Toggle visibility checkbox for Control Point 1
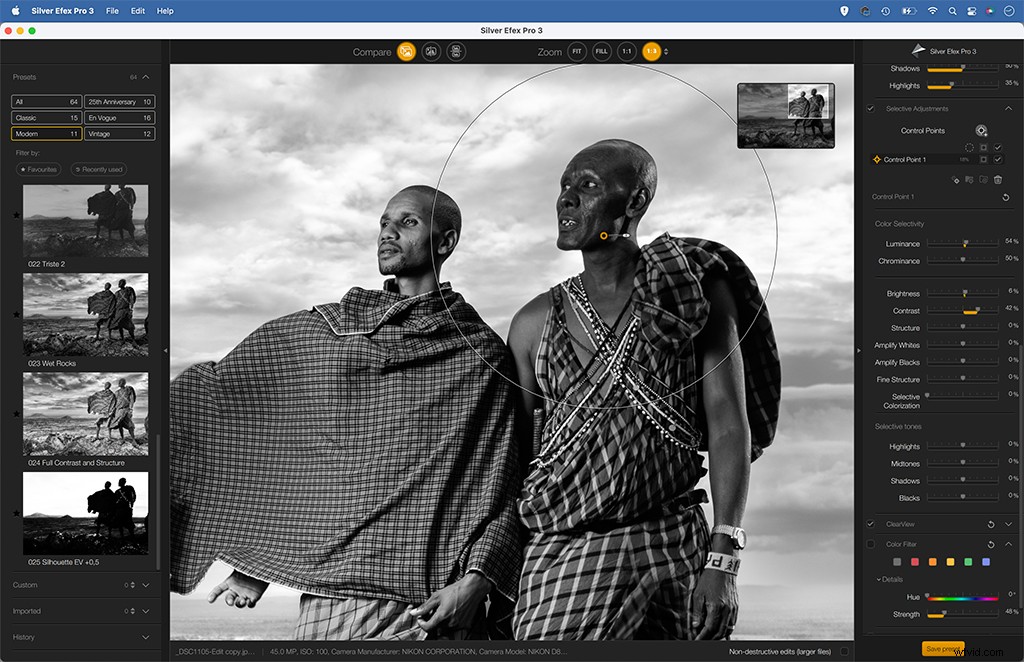 tap(998, 159)
